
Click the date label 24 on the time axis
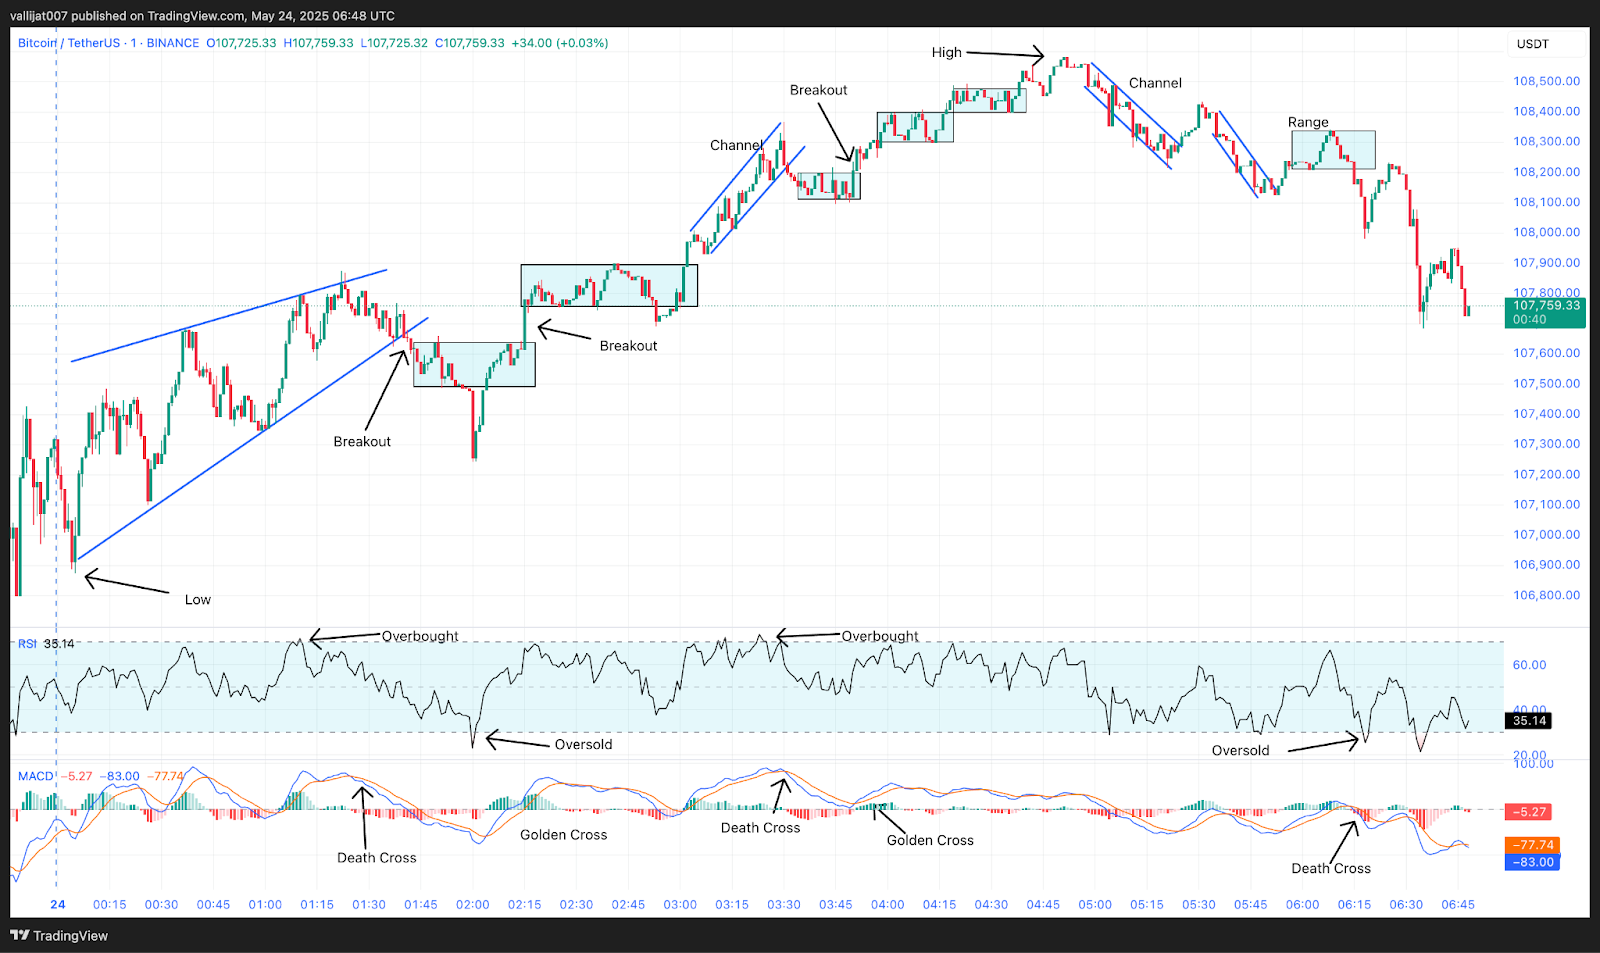[x=58, y=904]
